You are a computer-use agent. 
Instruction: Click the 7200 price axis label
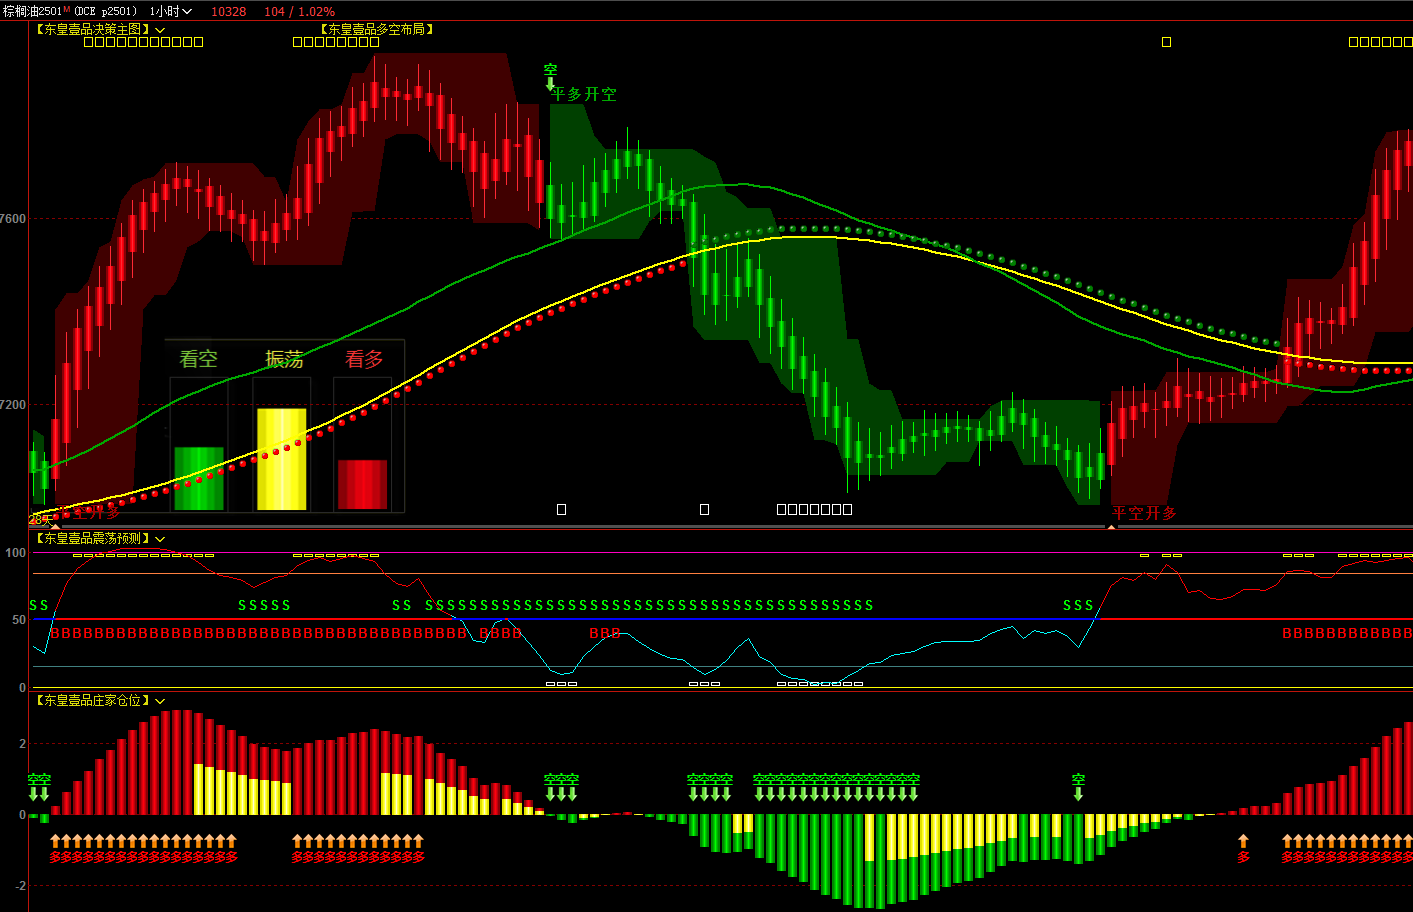coord(14,405)
